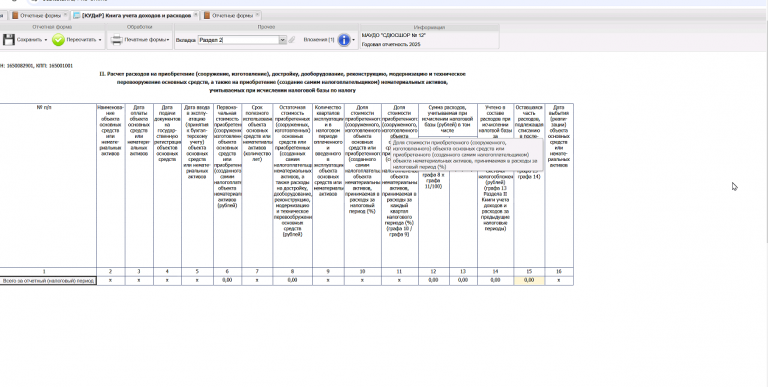Click the blue information icon

coord(344,40)
